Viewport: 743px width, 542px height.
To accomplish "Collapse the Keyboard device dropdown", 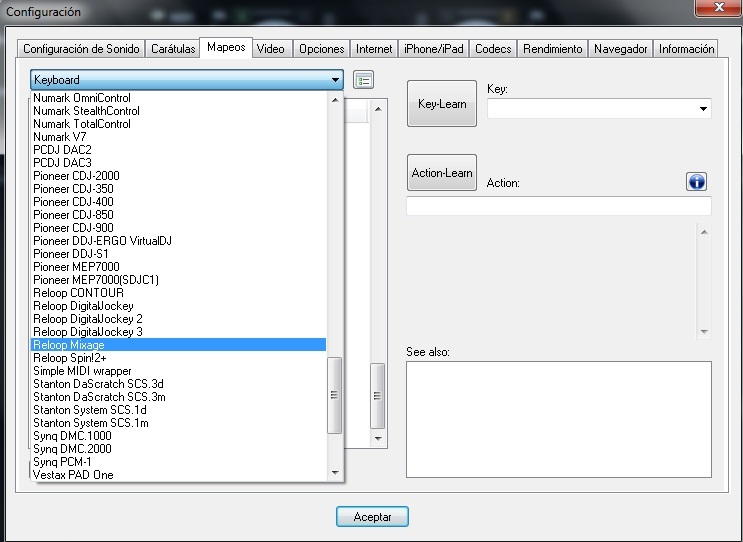I will (x=335, y=80).
